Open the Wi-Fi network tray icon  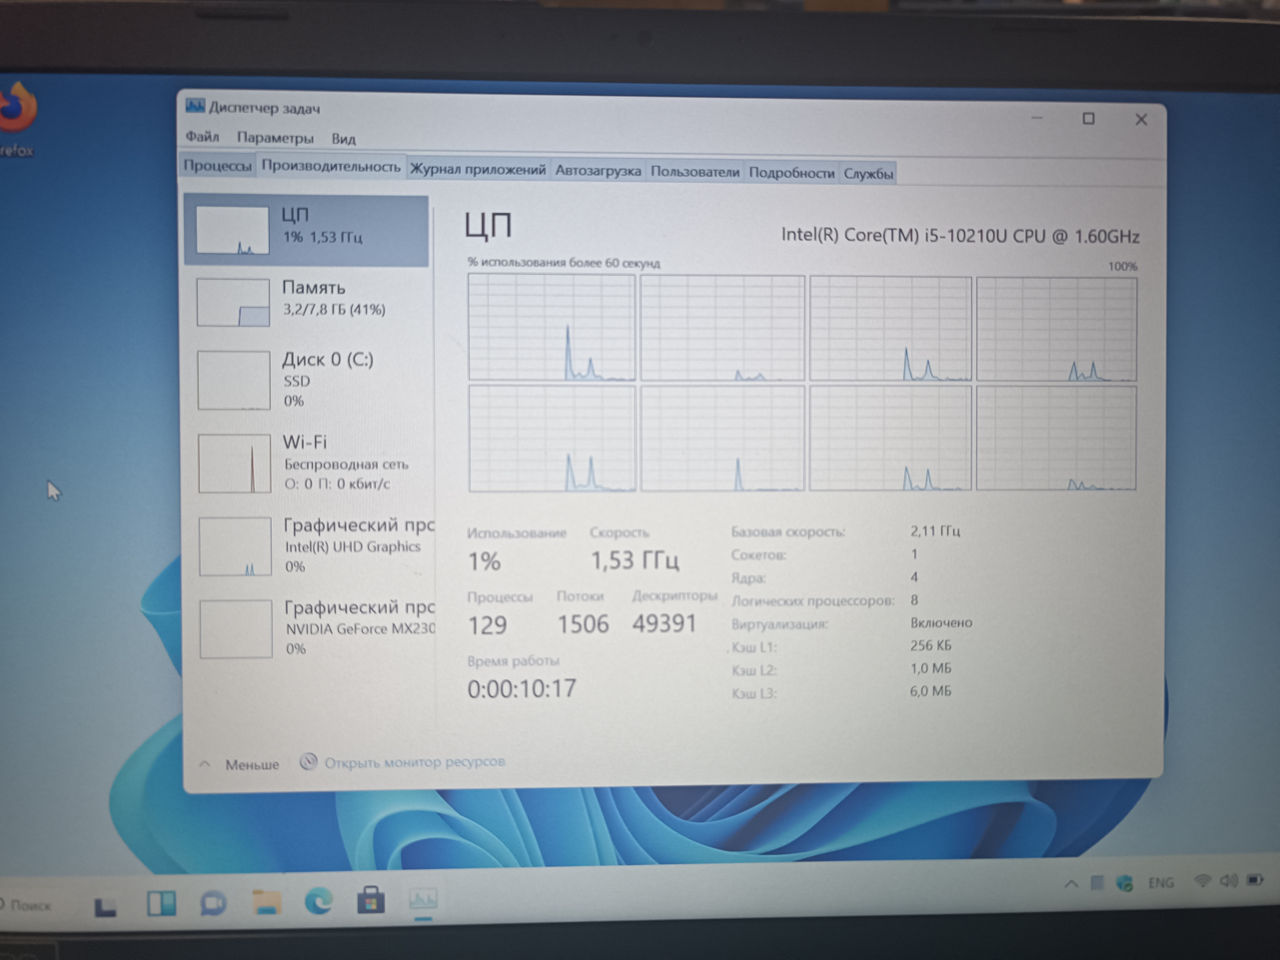(x=1202, y=881)
